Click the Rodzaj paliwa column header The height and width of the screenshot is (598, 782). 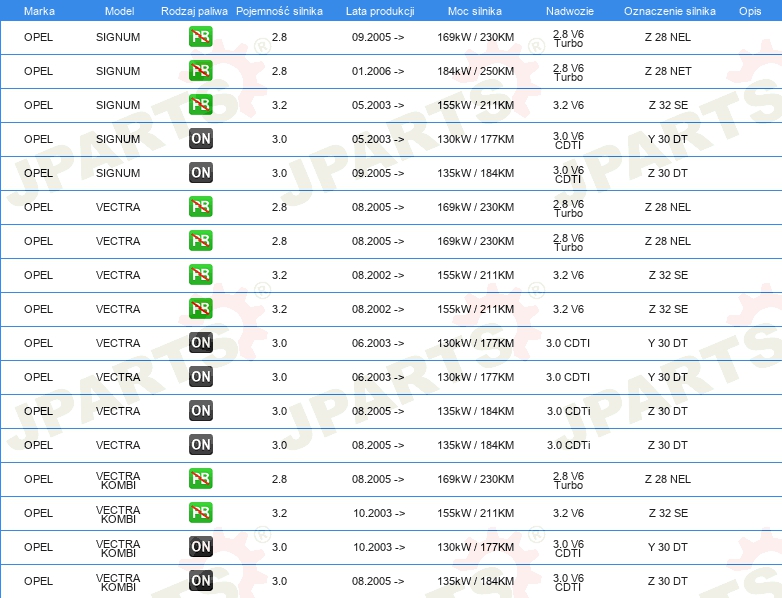pos(194,11)
